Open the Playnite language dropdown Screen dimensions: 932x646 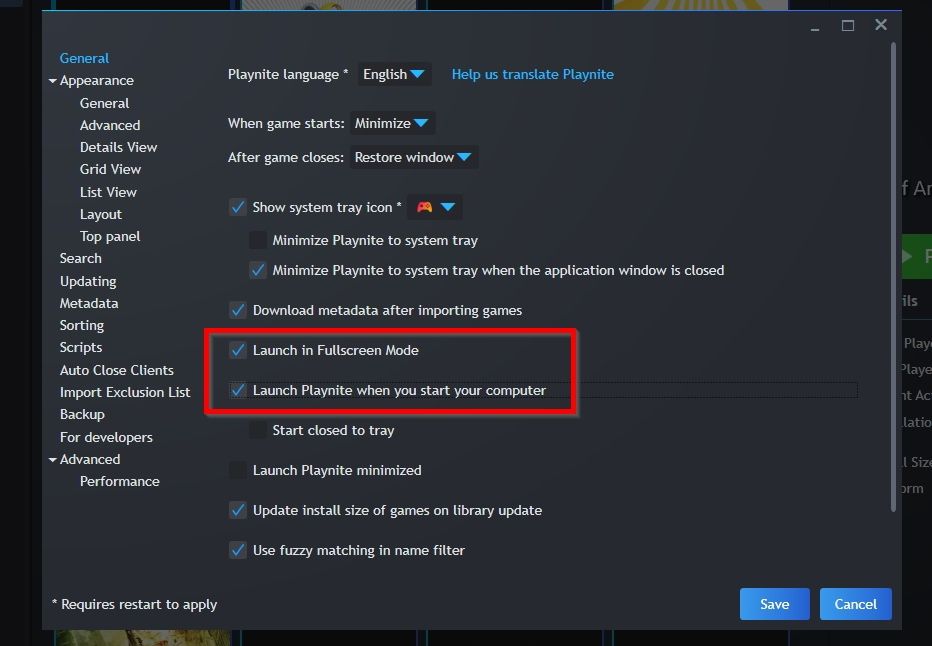click(x=393, y=73)
